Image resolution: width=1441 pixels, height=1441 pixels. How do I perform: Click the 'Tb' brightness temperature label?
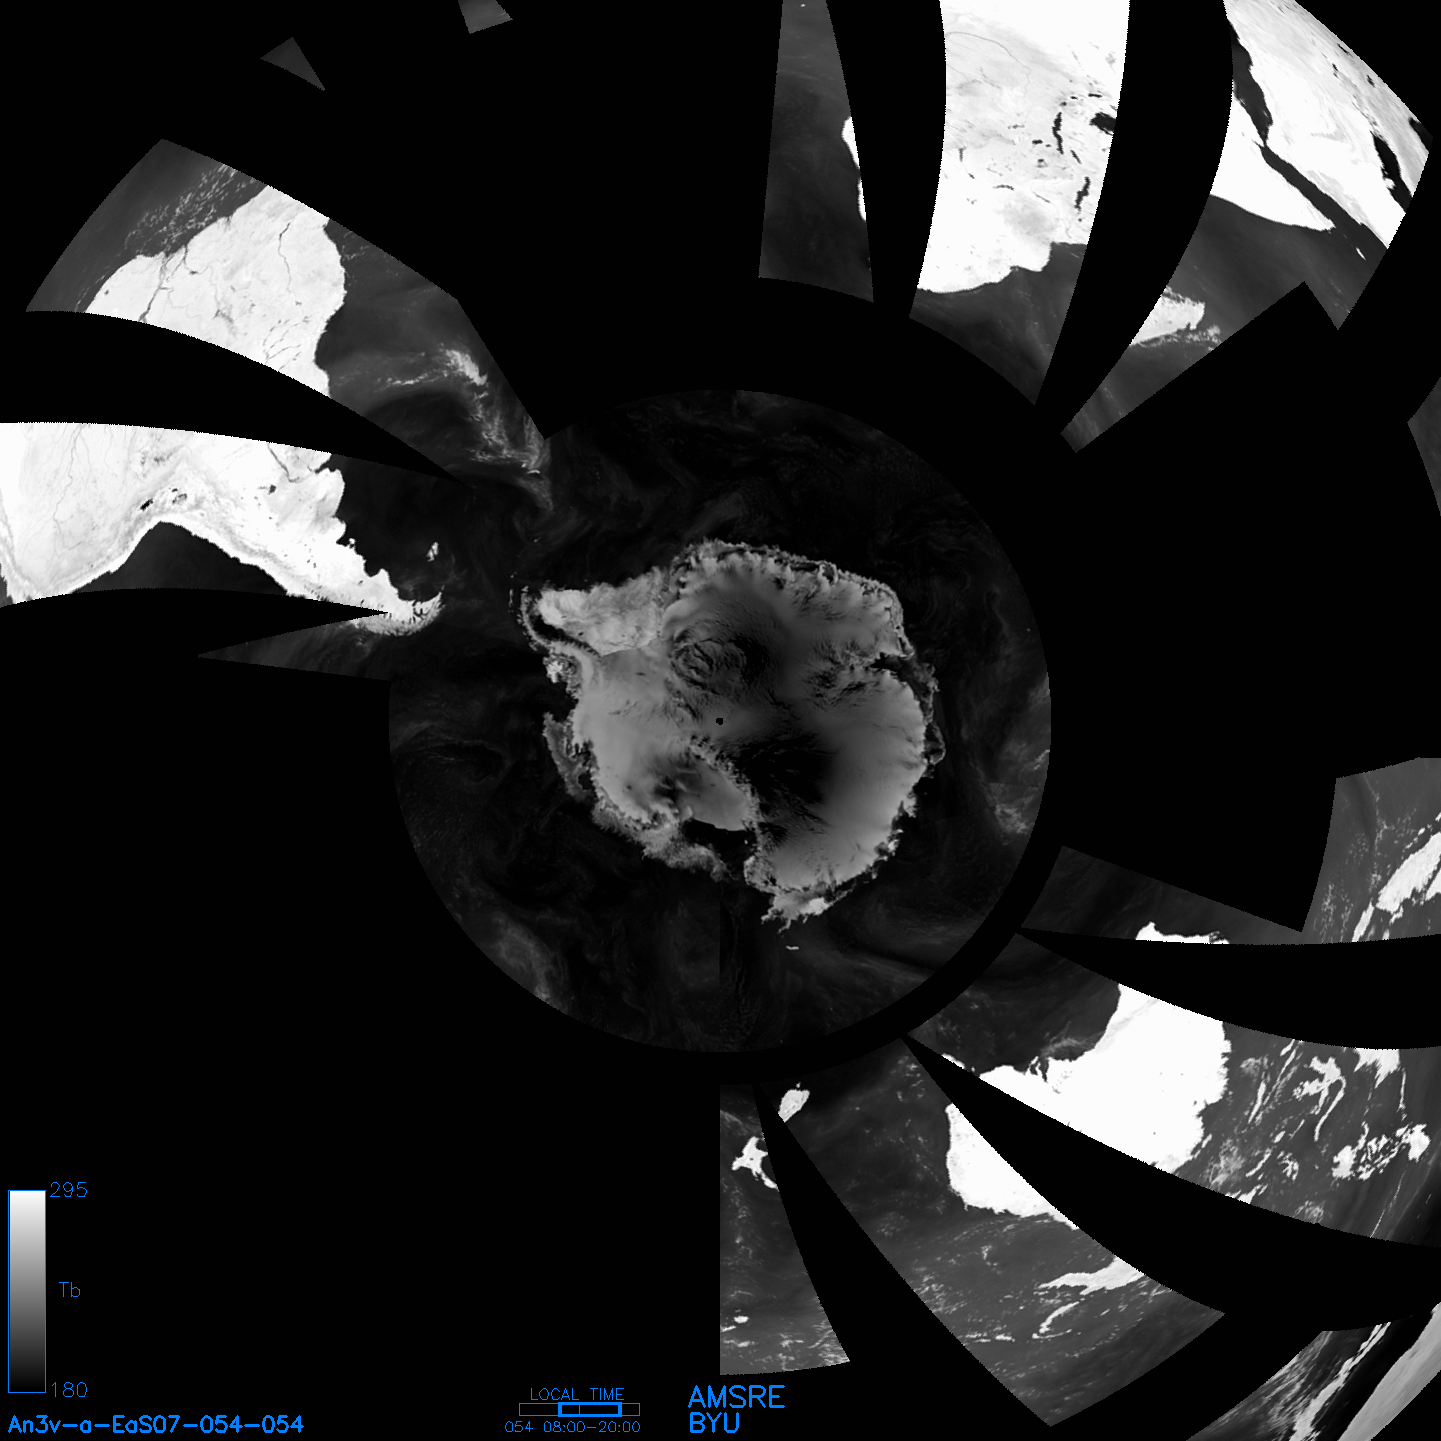click(x=69, y=1290)
